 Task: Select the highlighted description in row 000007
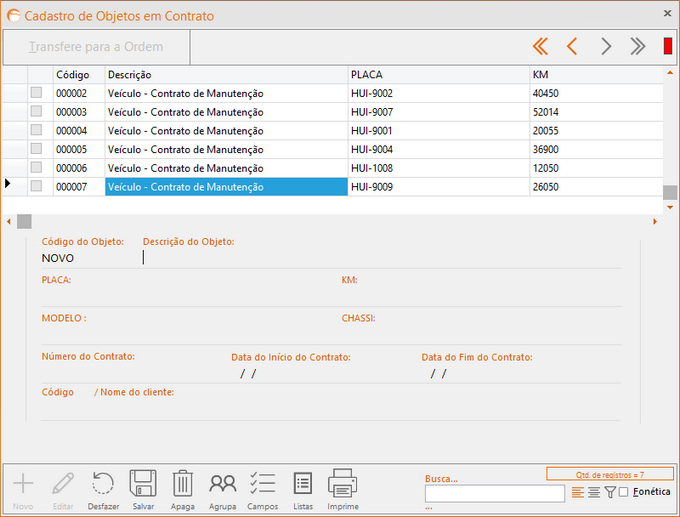226,187
